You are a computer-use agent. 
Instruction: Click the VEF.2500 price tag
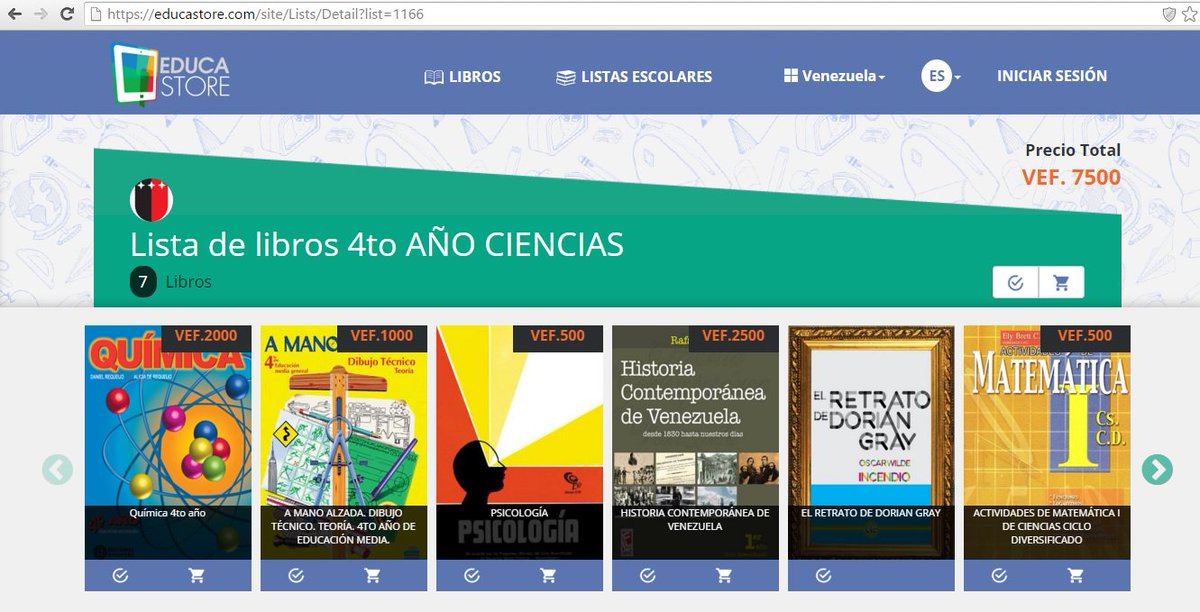(x=733, y=337)
